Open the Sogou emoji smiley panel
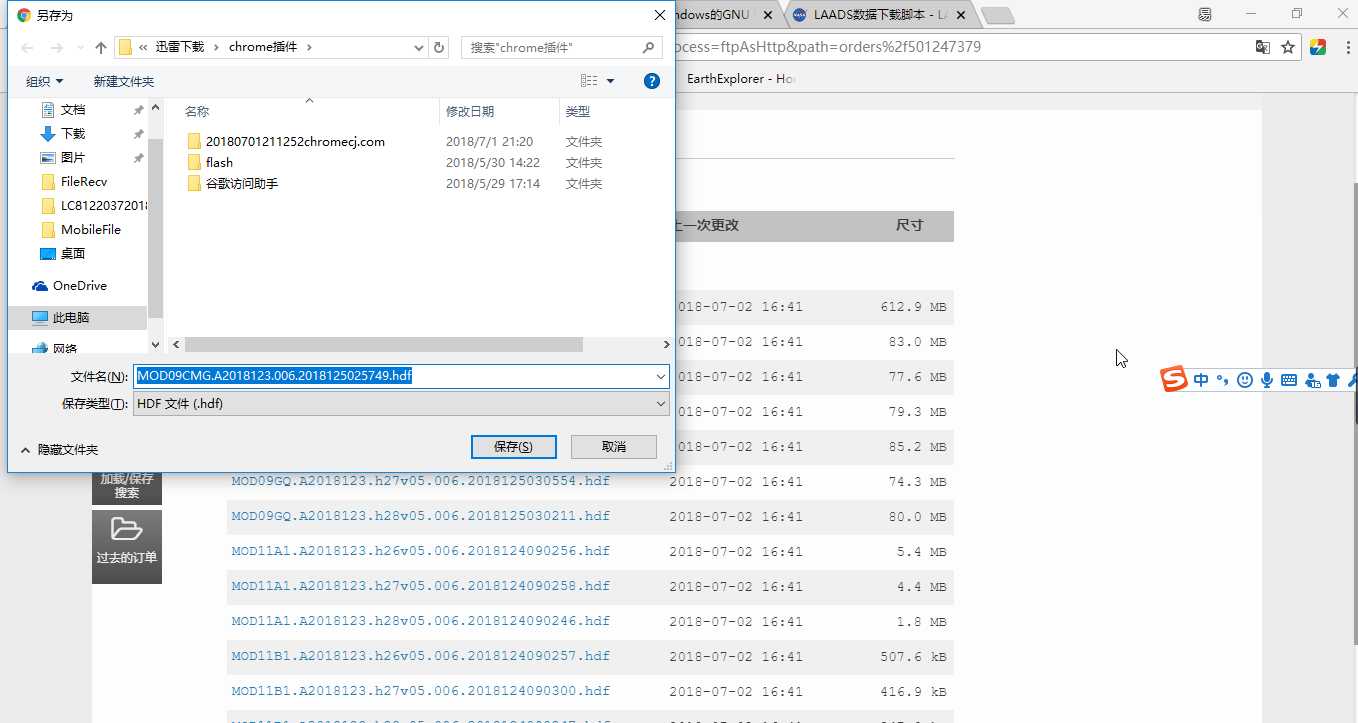Screen dimensions: 1358x723 (x=1245, y=380)
